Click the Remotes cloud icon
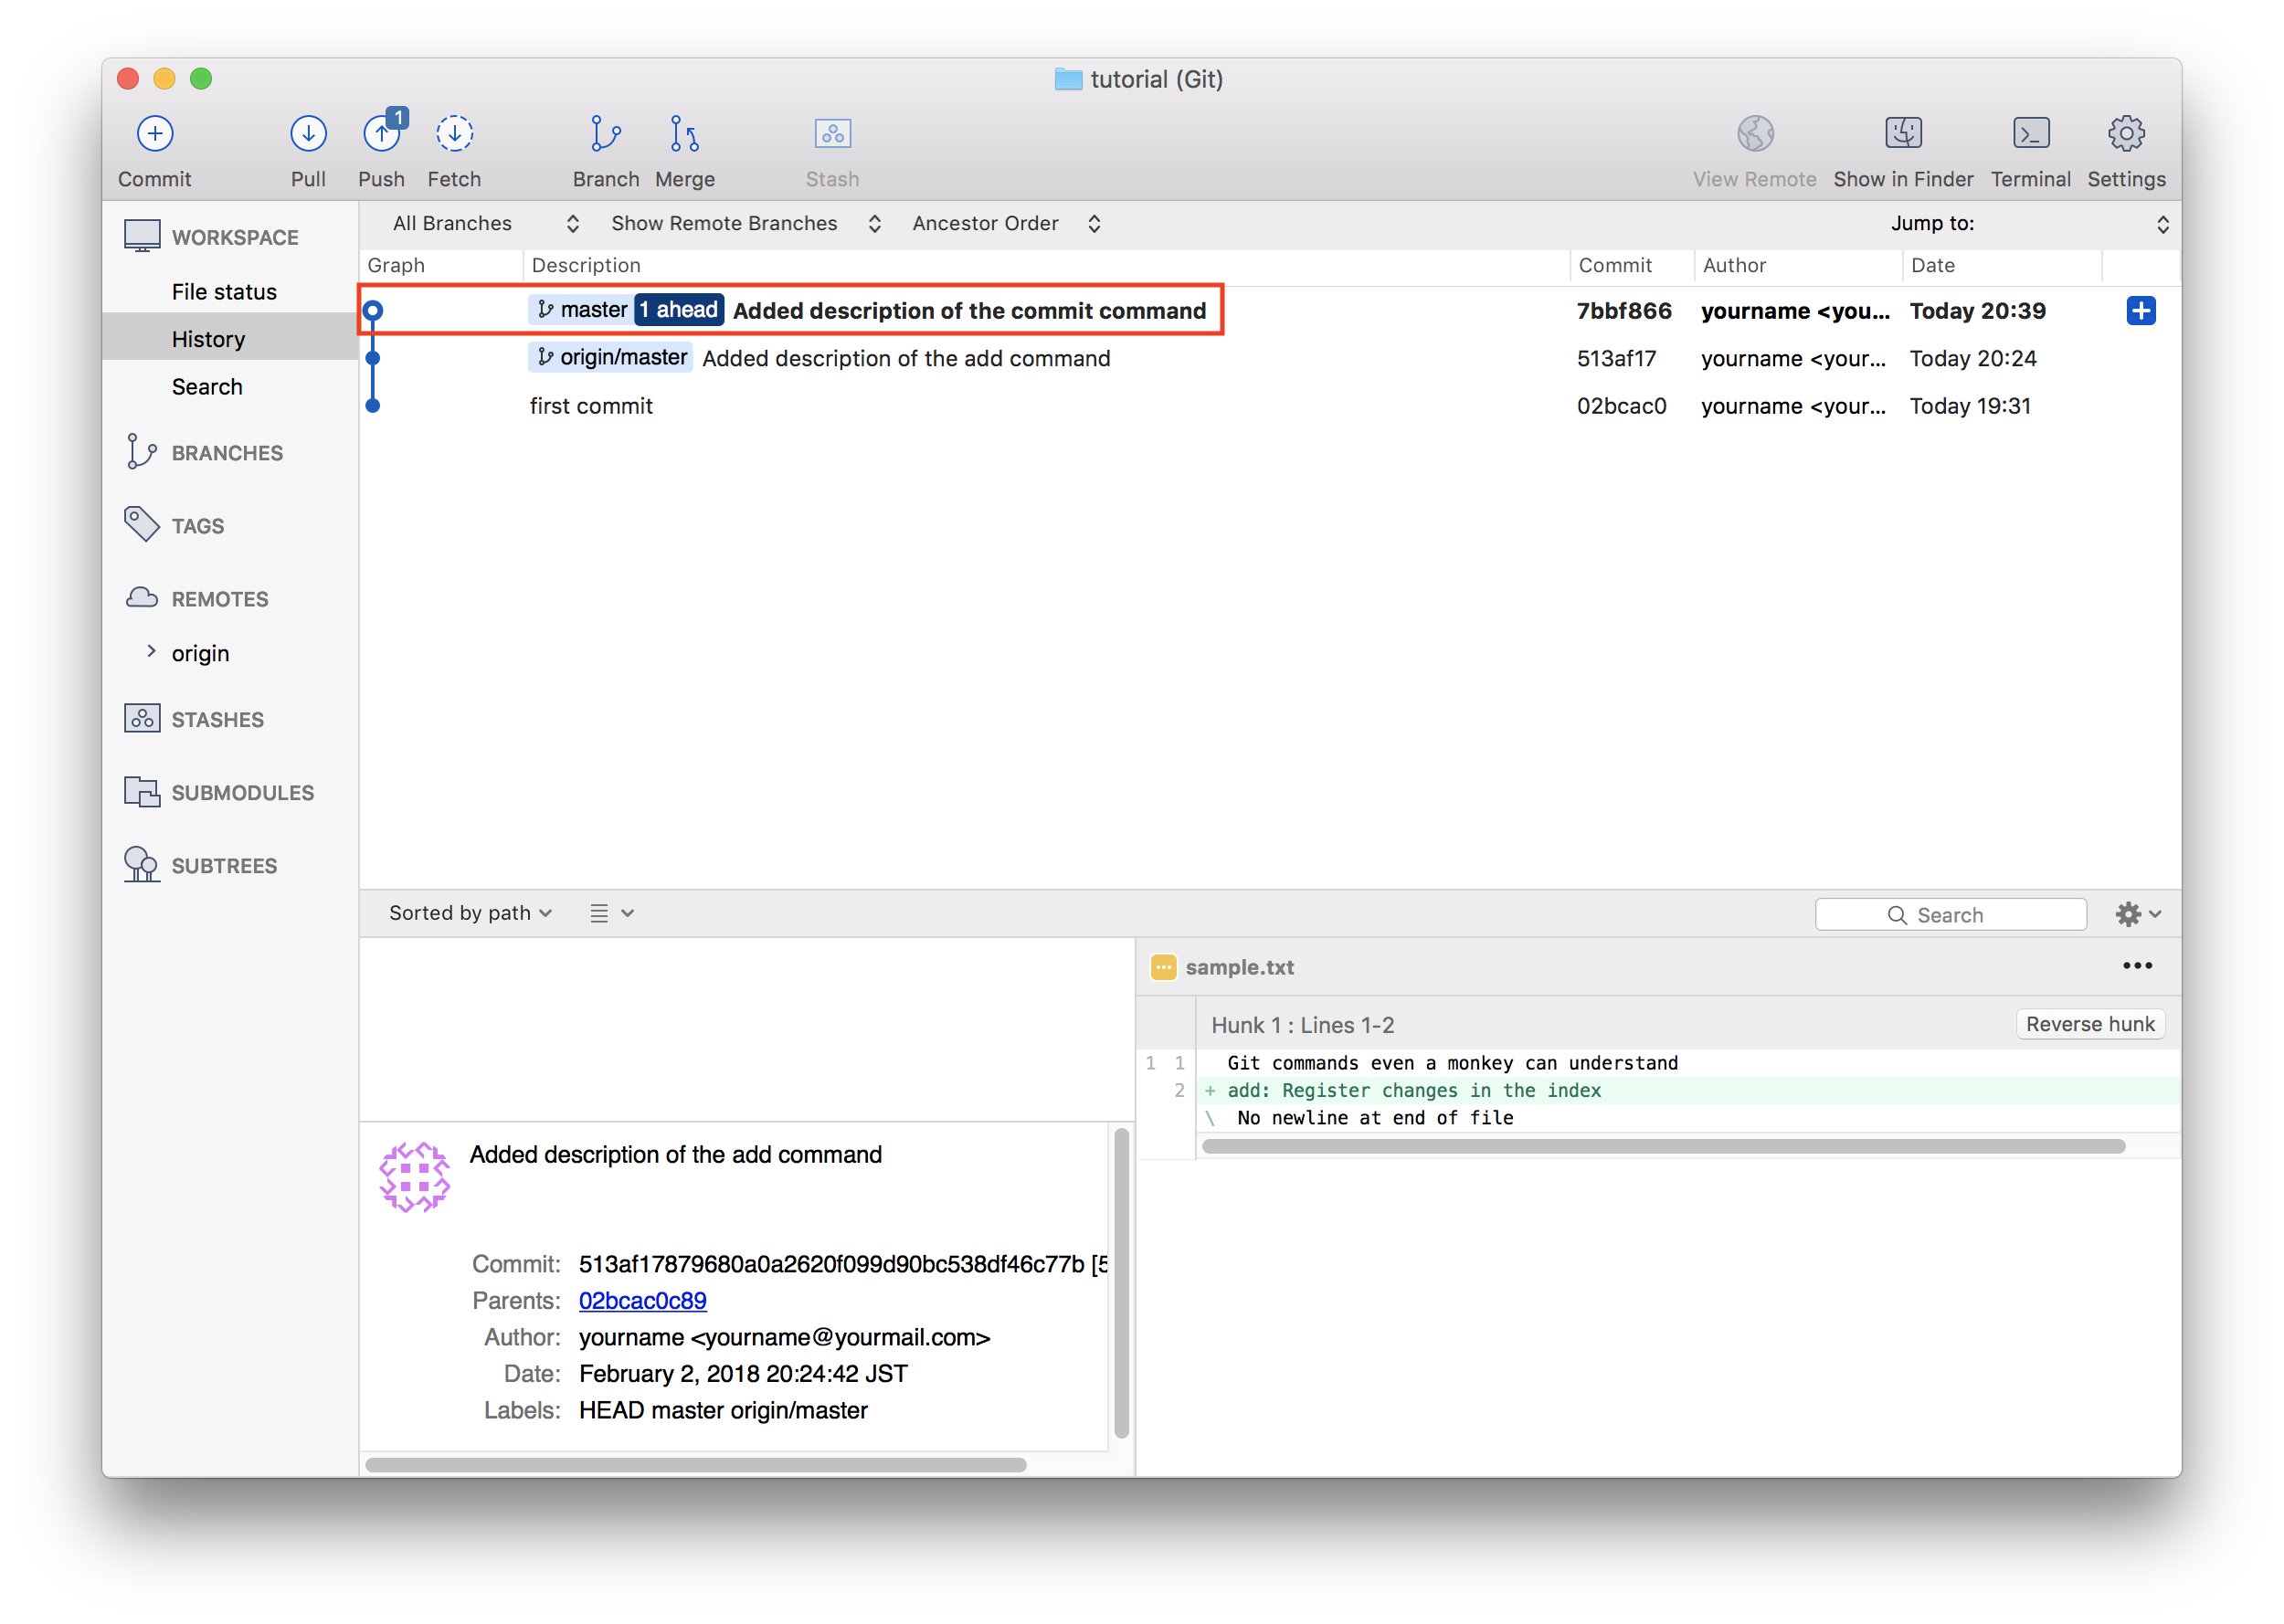 pos(142,598)
